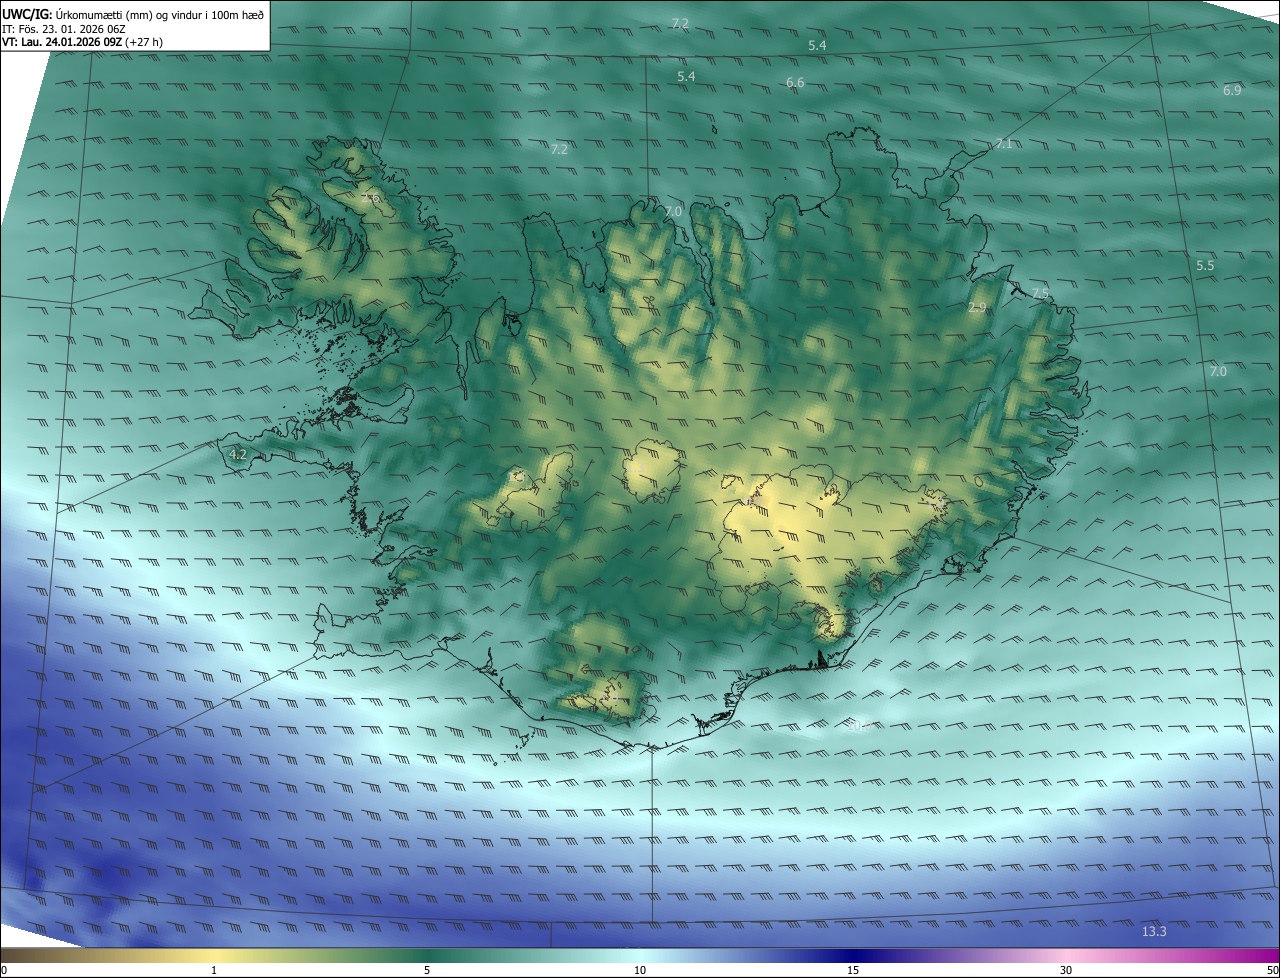The height and width of the screenshot is (978, 1280).
Task: Click the valid time "VT: Lau. 24.01.2026 09Z (+27 h)"
Action: (81, 42)
